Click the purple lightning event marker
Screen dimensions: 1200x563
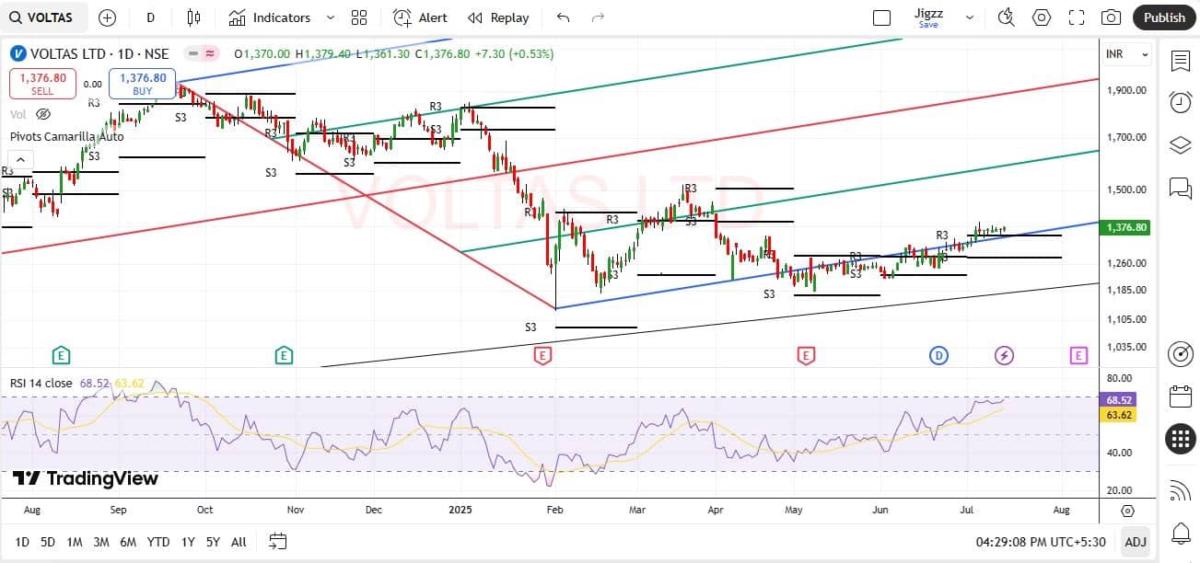[x=1004, y=355]
